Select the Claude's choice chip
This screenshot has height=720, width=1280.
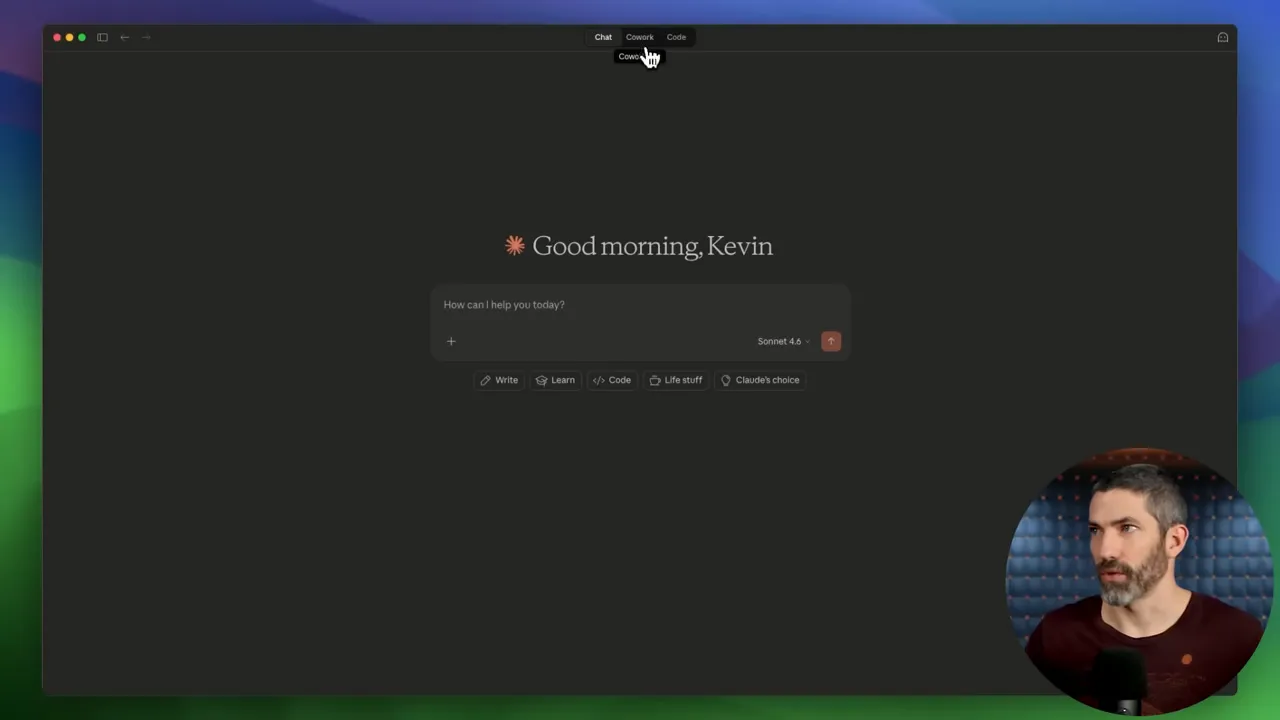pos(760,380)
